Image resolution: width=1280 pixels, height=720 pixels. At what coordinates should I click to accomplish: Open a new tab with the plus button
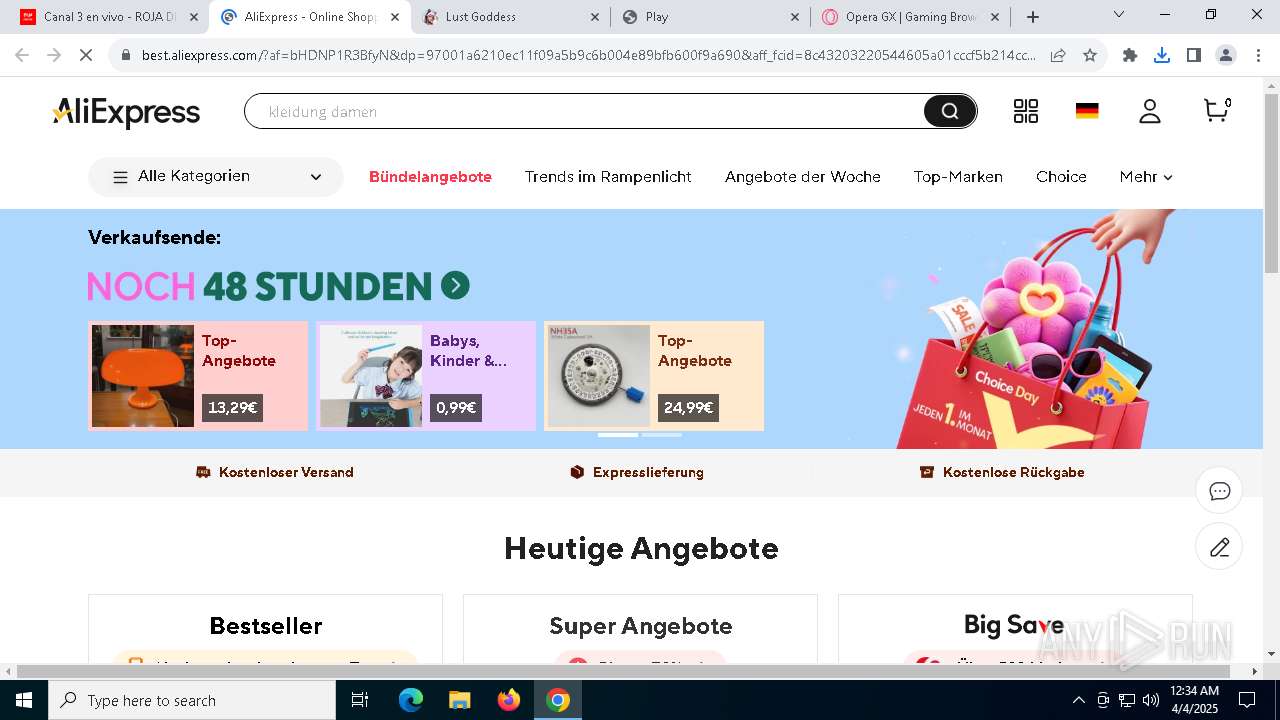click(1033, 17)
